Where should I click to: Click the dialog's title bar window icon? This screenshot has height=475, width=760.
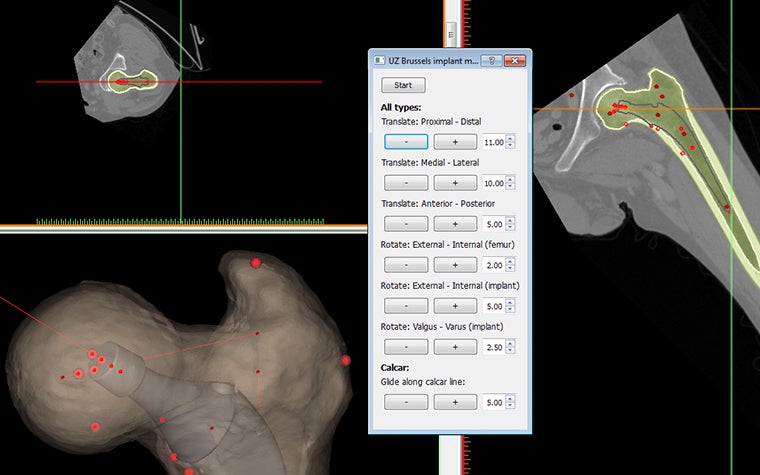379,61
